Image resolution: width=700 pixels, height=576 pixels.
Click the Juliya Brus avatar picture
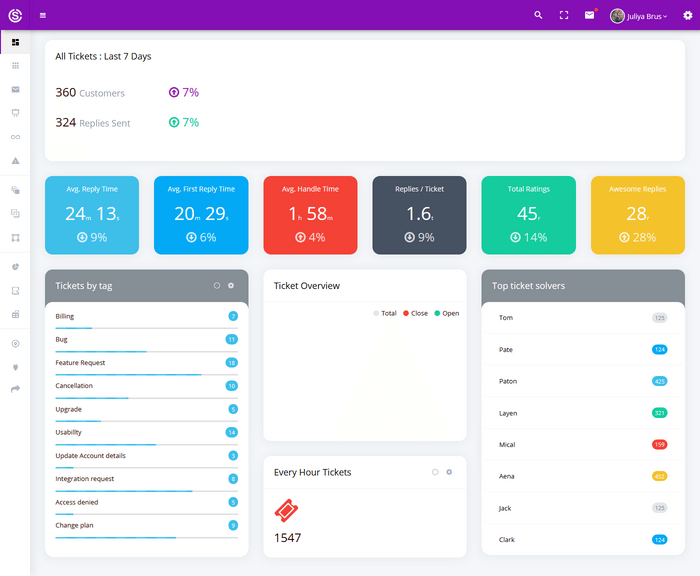click(x=617, y=16)
